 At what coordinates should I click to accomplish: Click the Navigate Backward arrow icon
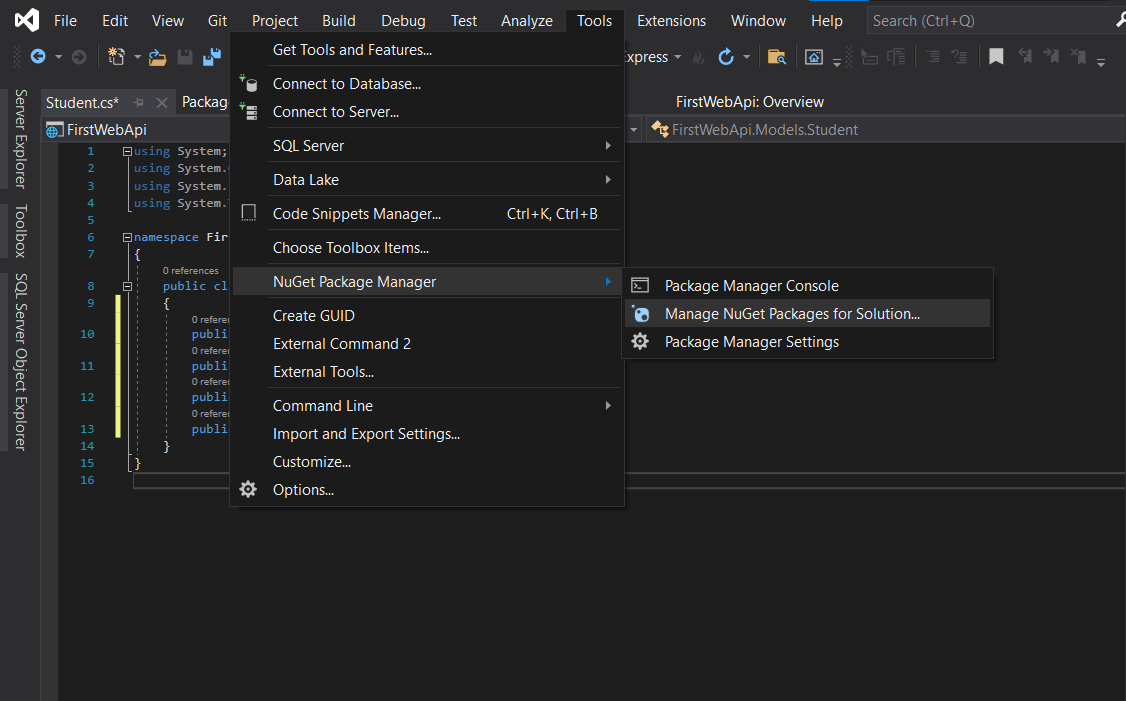38,57
